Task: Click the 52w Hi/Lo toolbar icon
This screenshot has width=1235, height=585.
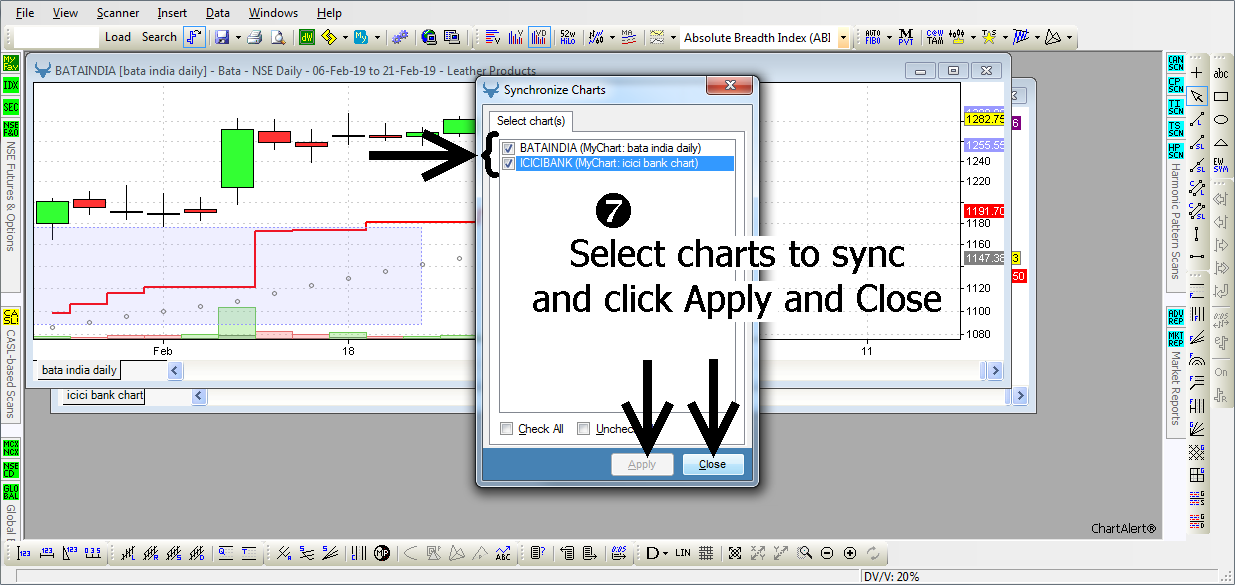Action: click(x=567, y=37)
